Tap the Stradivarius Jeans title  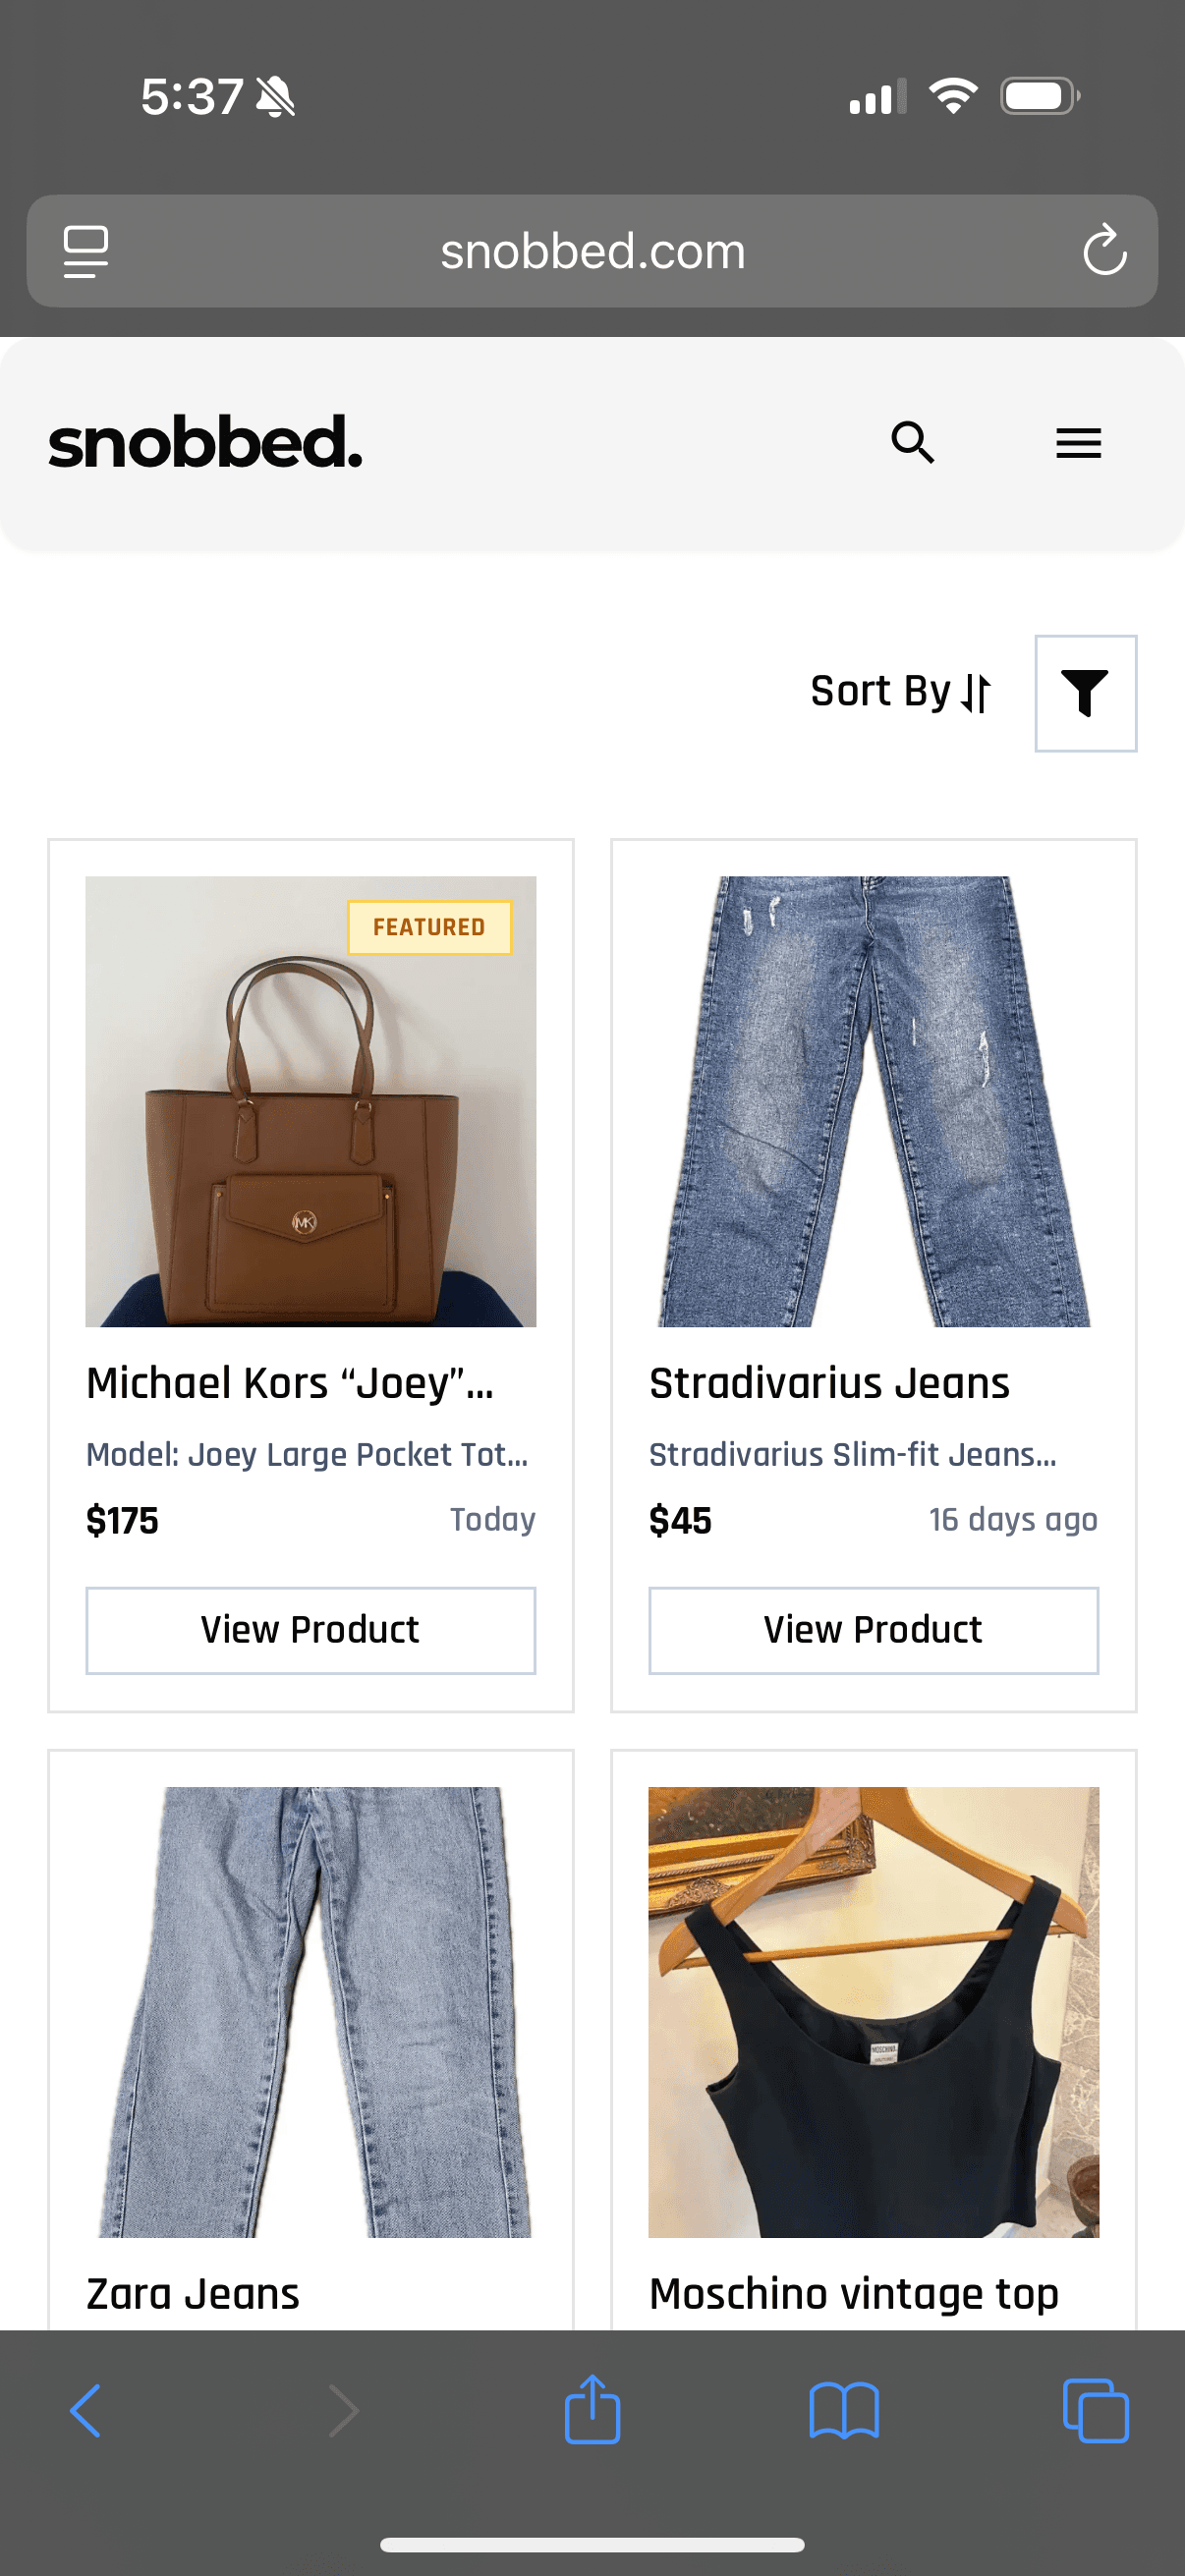tap(829, 1384)
